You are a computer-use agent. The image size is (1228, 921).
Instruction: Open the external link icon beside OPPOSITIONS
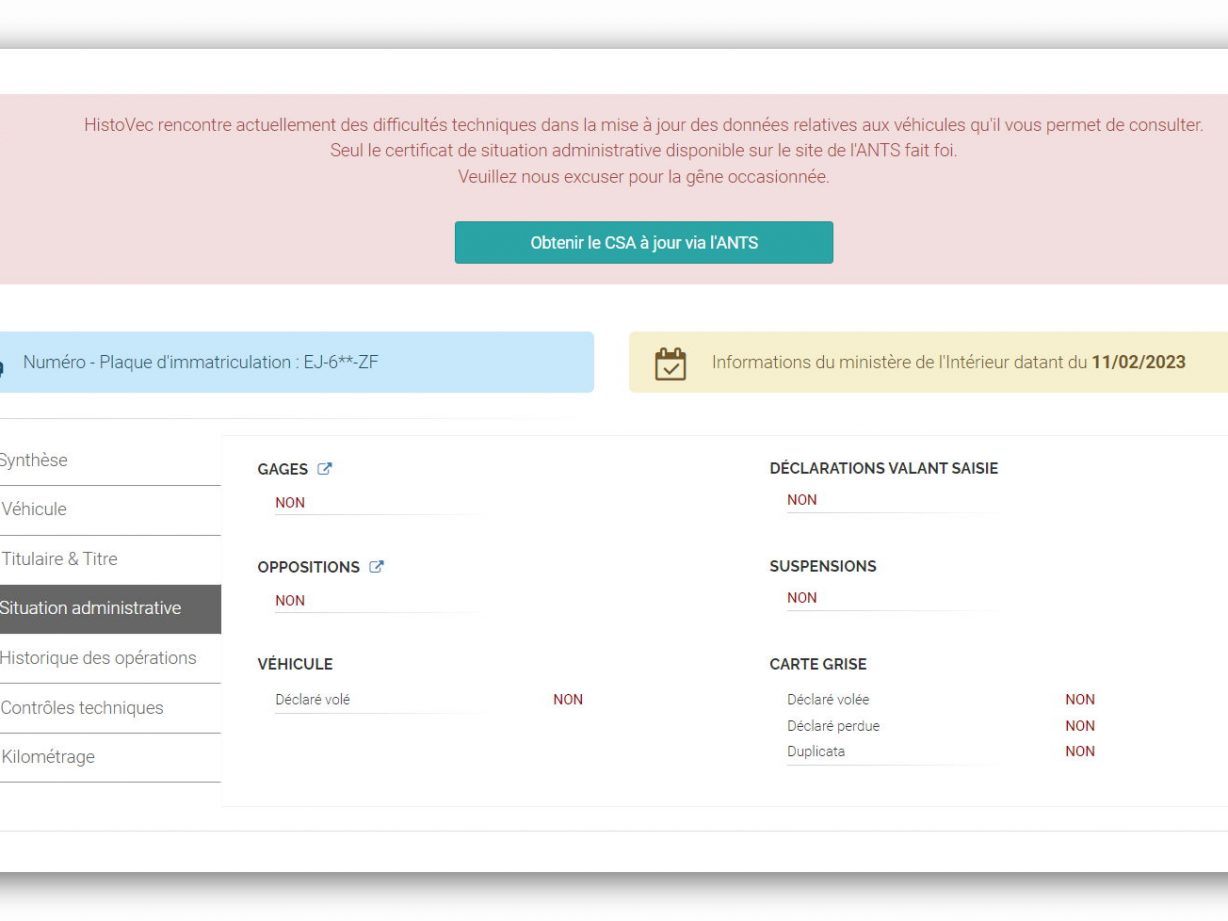(376, 567)
